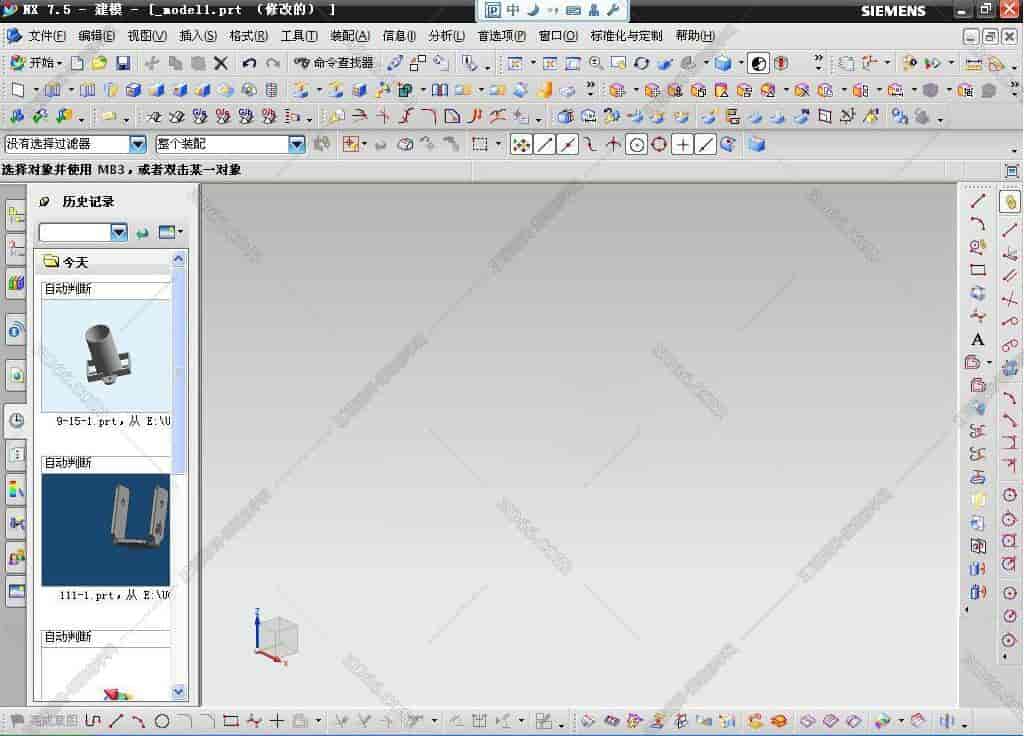Click the shaded rendering style cube icon
1024x736 pixels.
pos(722,63)
